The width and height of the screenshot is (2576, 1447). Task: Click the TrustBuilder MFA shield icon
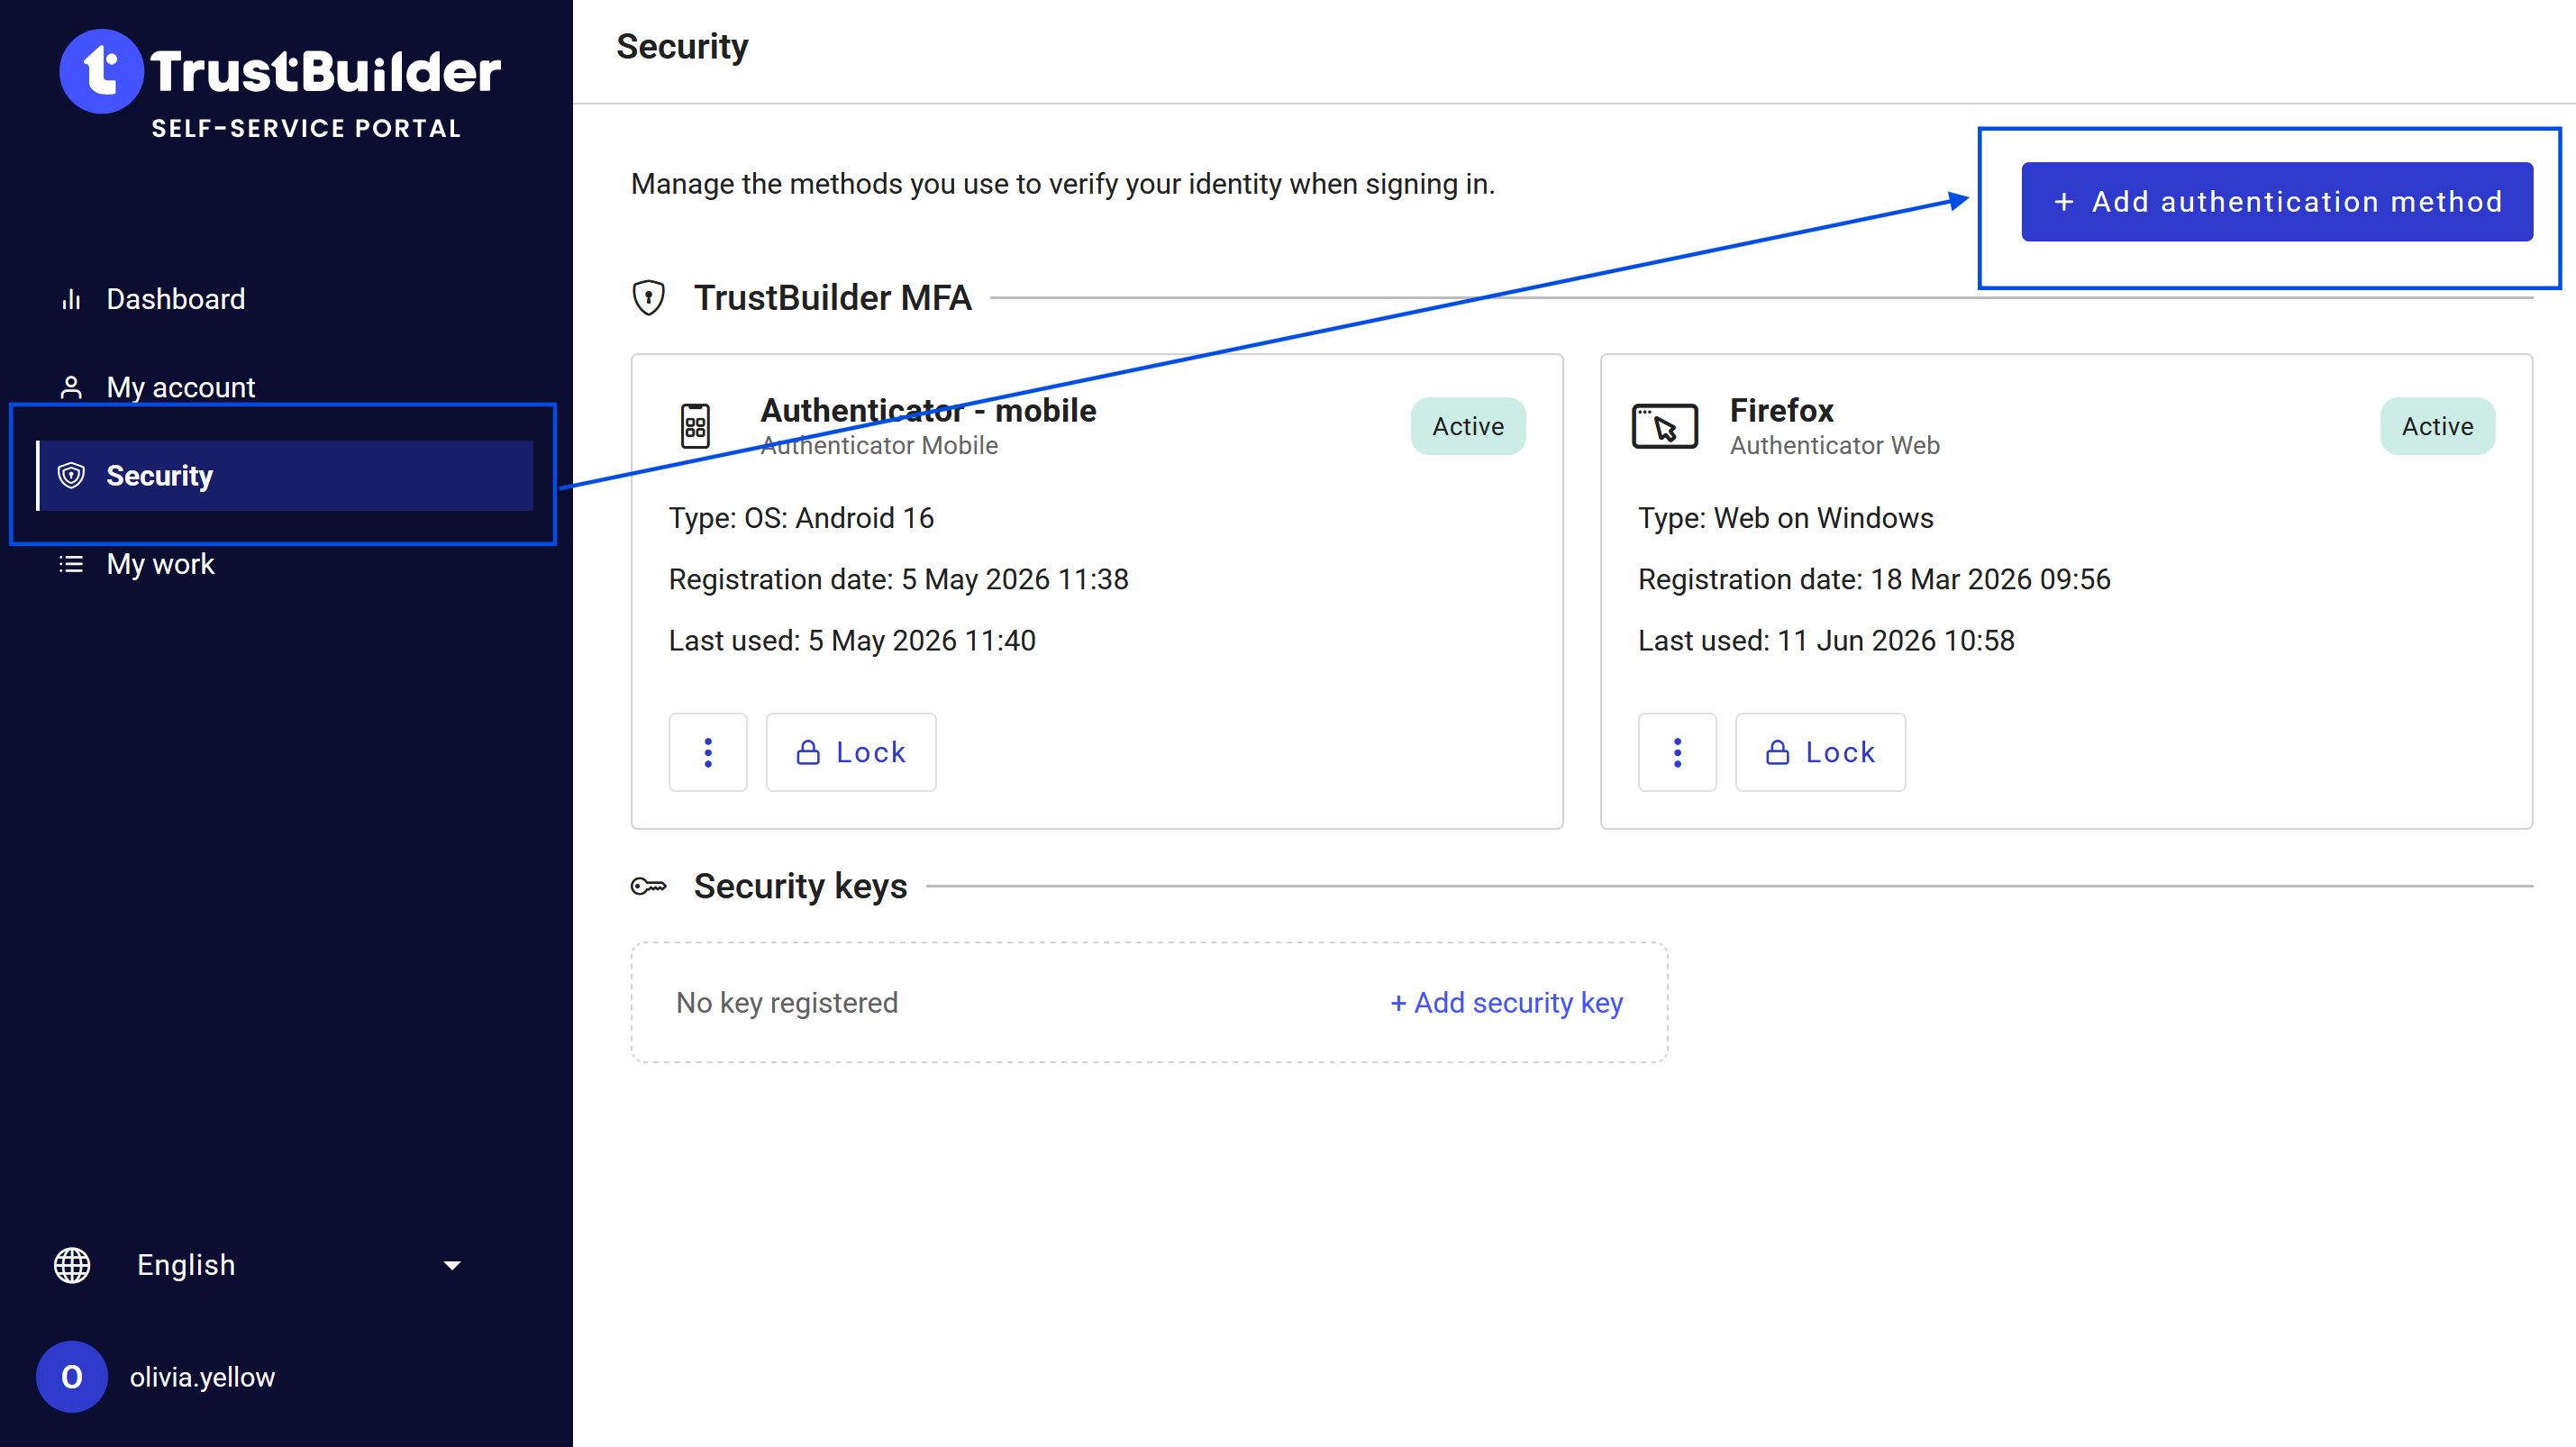pos(649,297)
